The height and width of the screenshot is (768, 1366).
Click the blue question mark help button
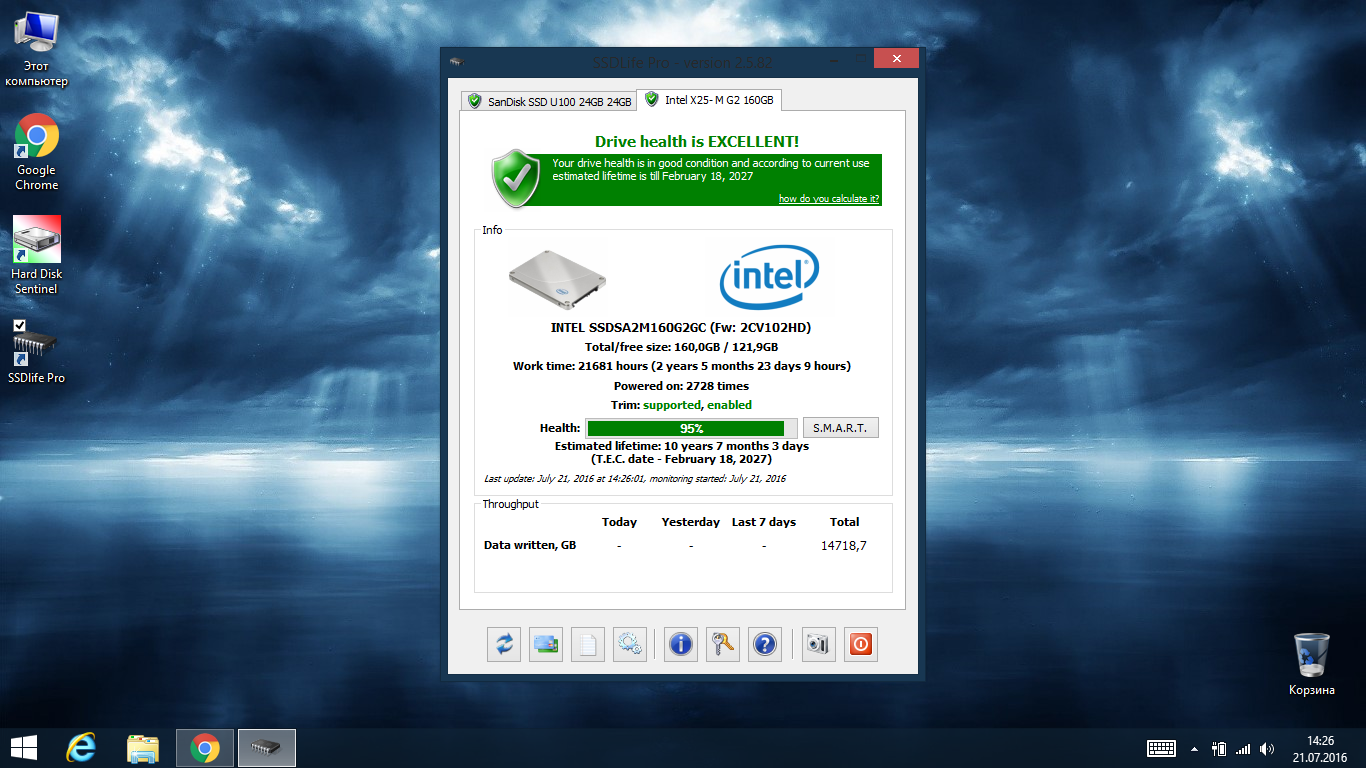point(765,644)
